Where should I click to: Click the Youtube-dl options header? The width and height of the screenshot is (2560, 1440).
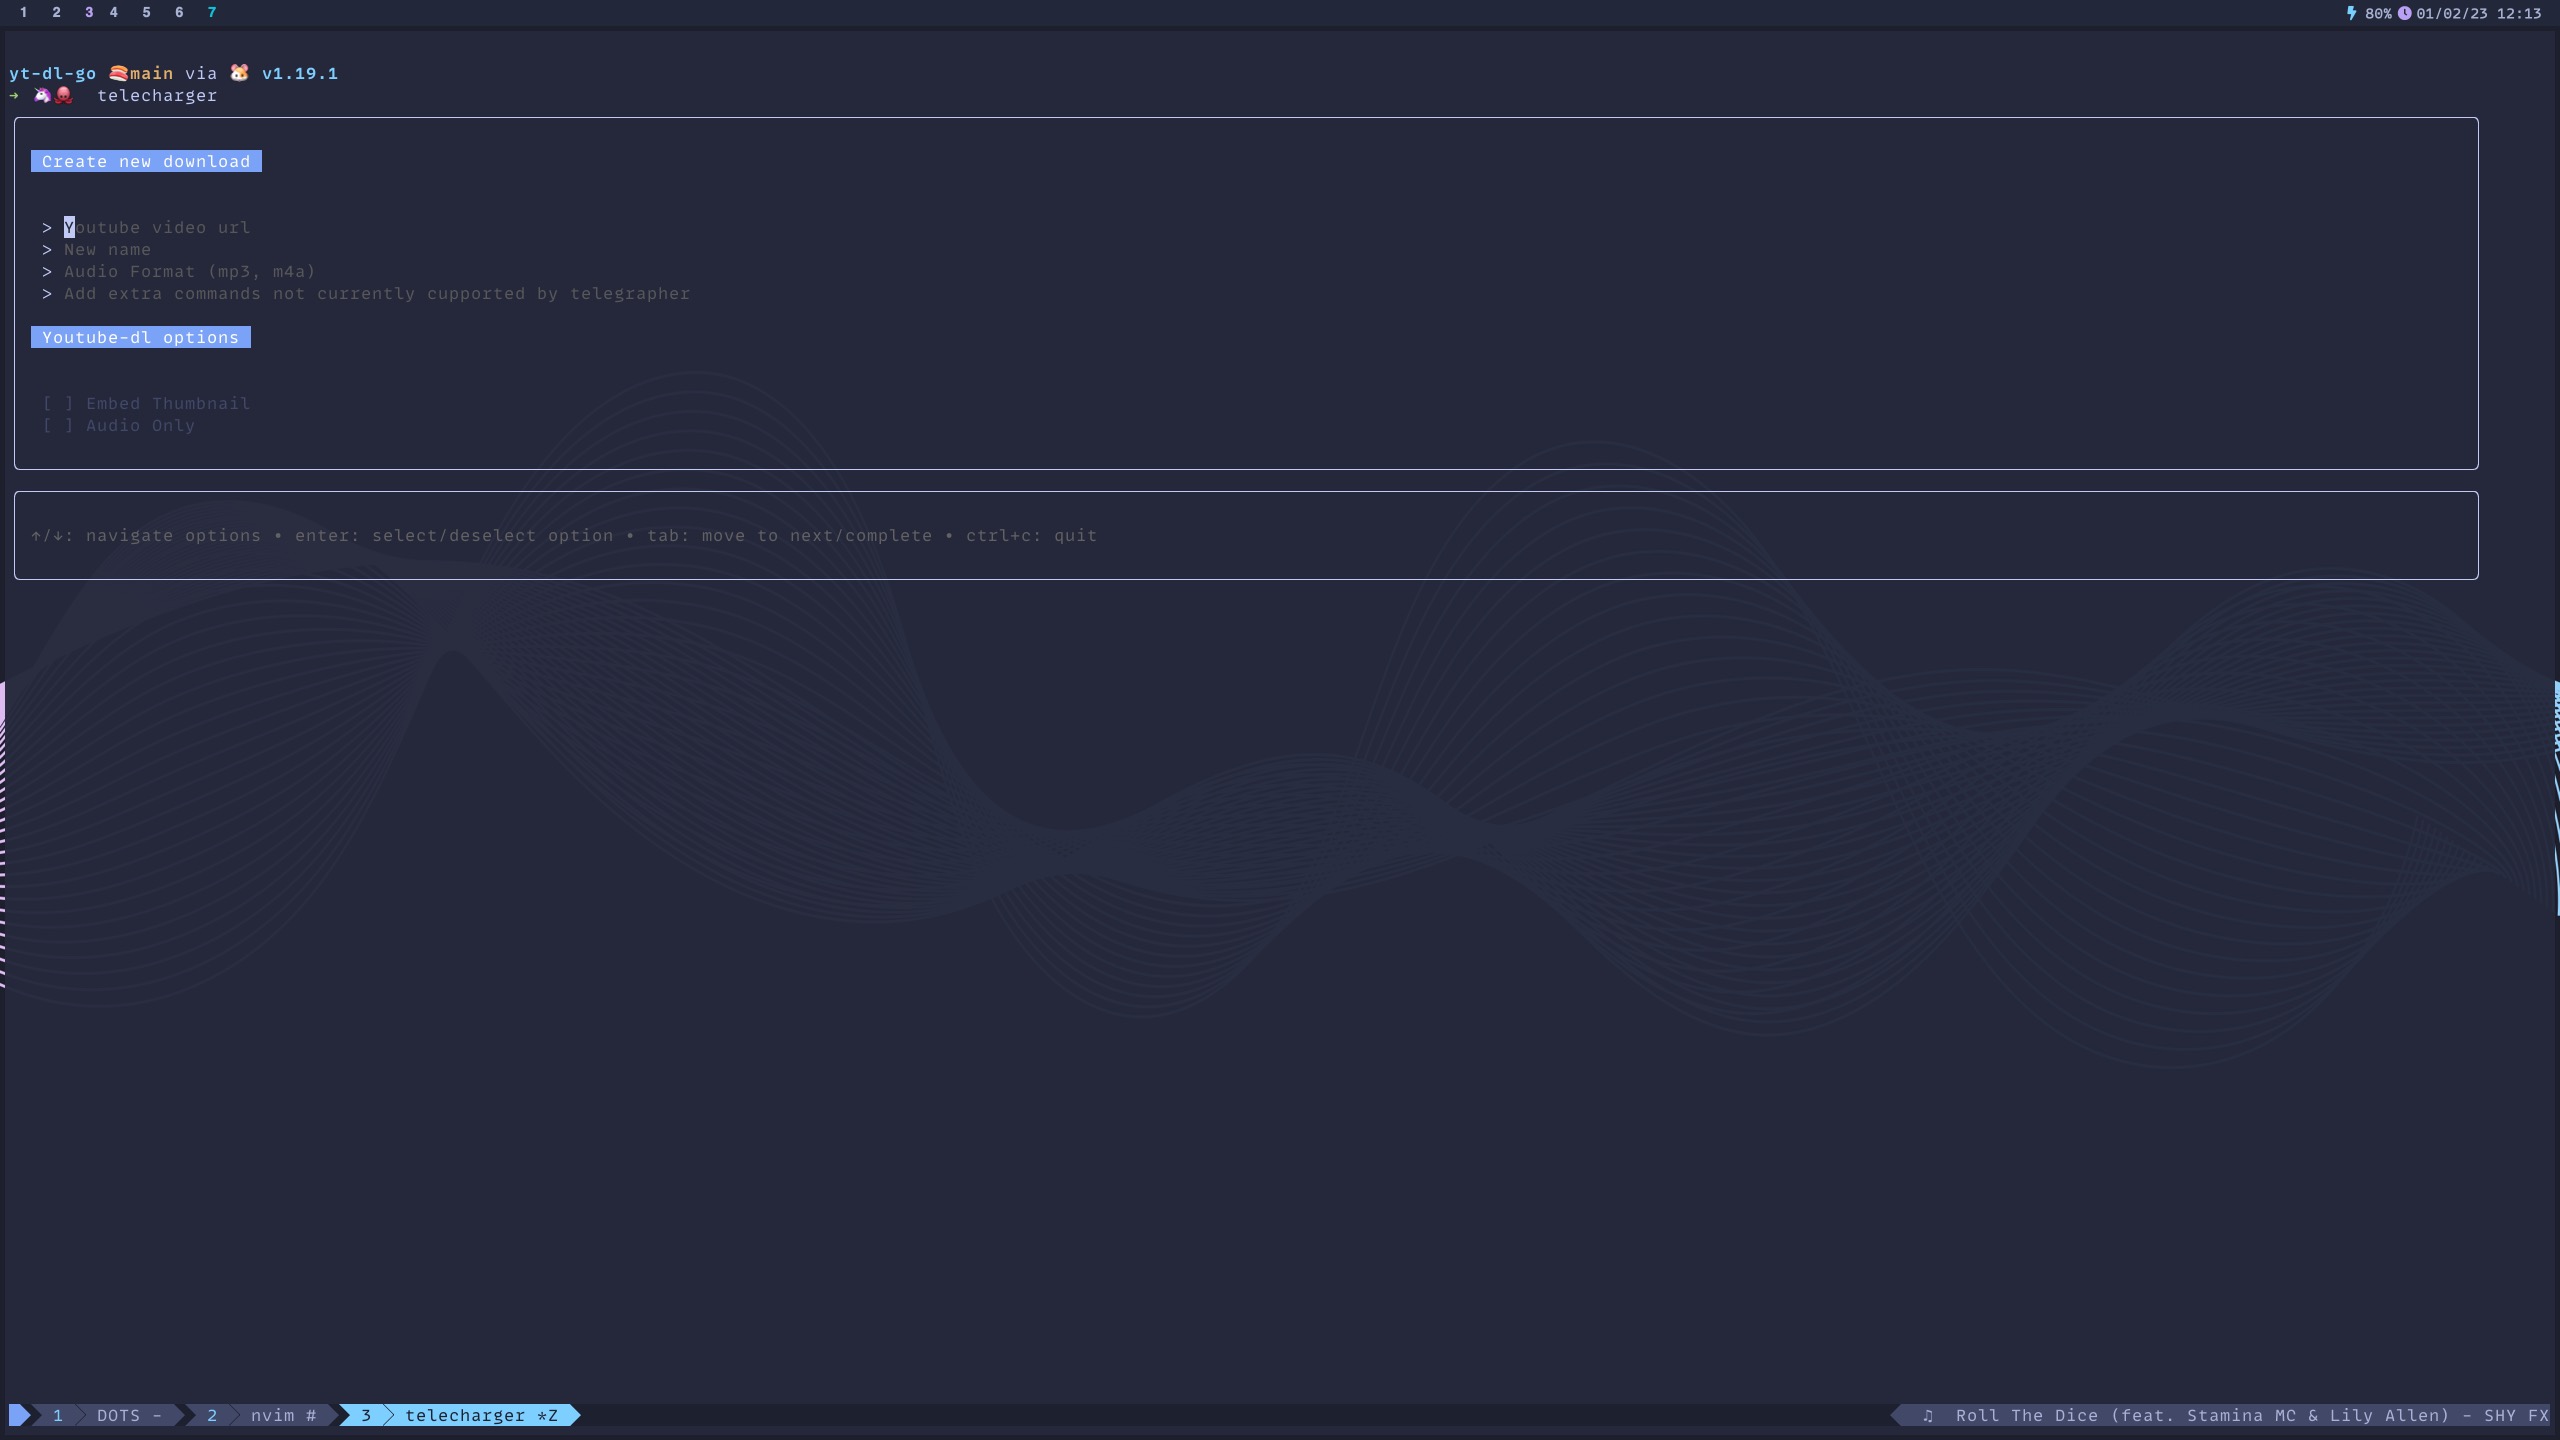tap(140, 337)
